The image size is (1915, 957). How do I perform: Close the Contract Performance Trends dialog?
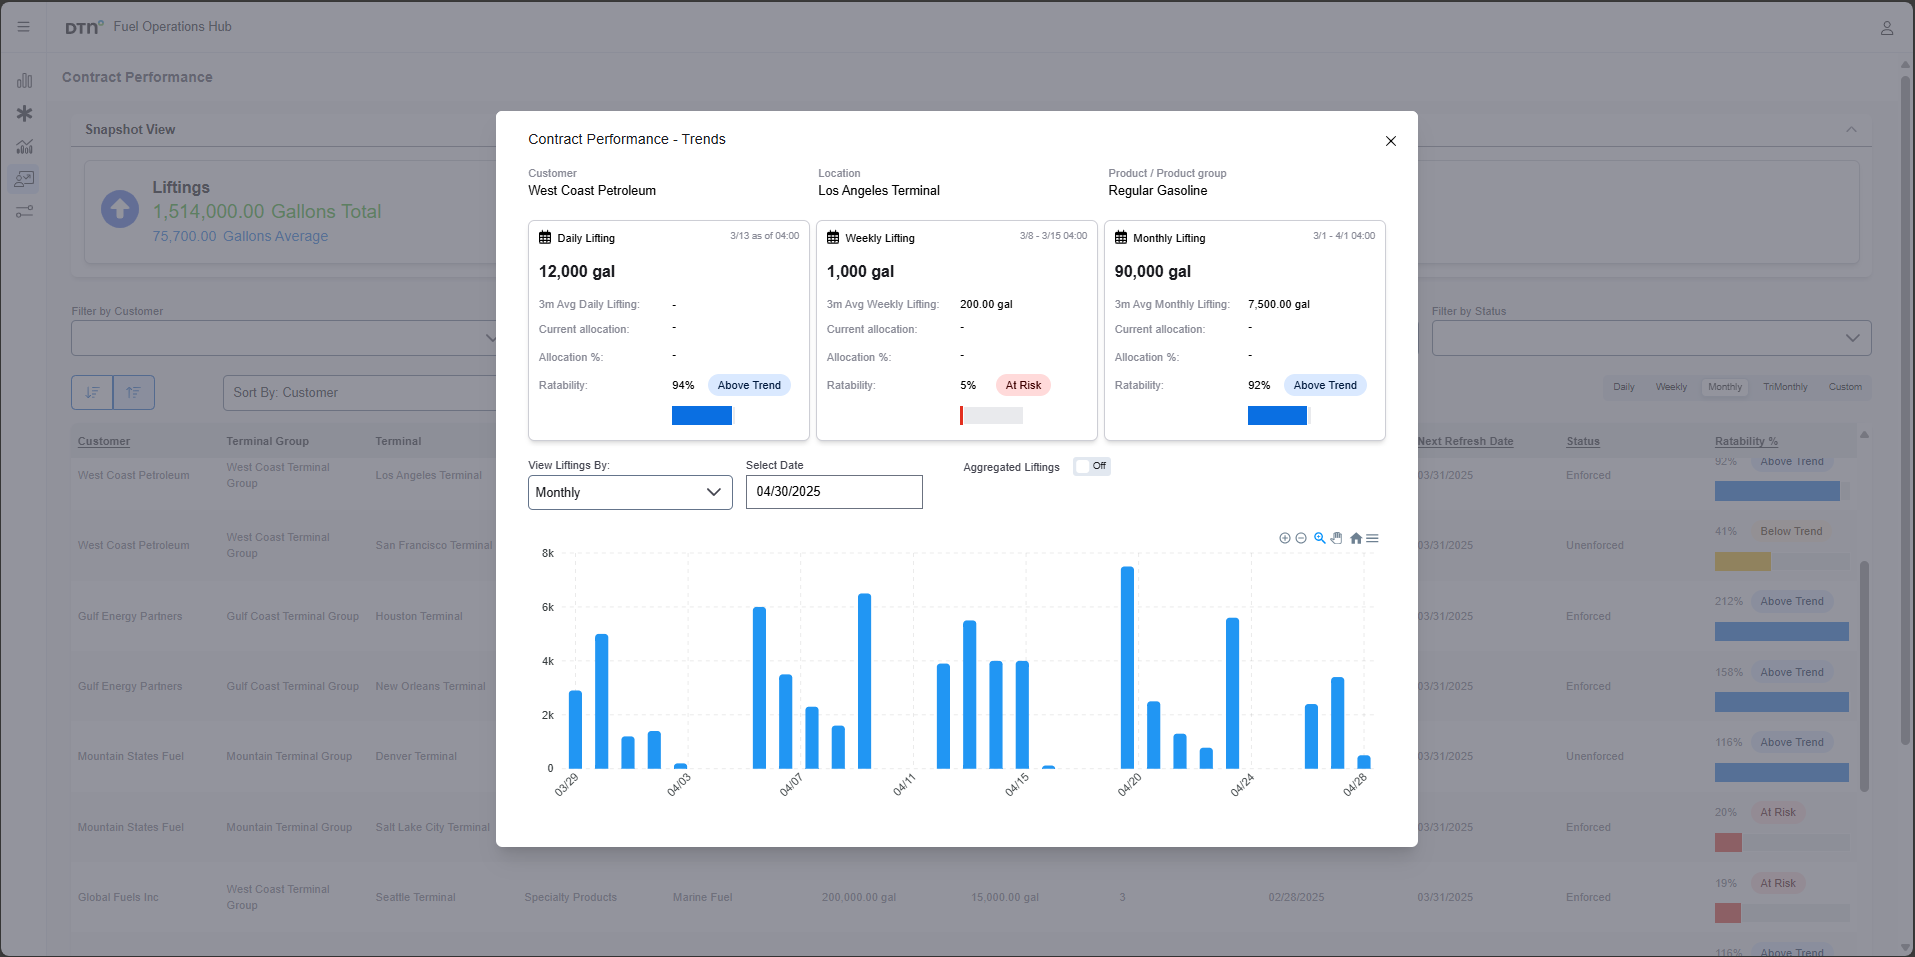pyautogui.click(x=1390, y=141)
